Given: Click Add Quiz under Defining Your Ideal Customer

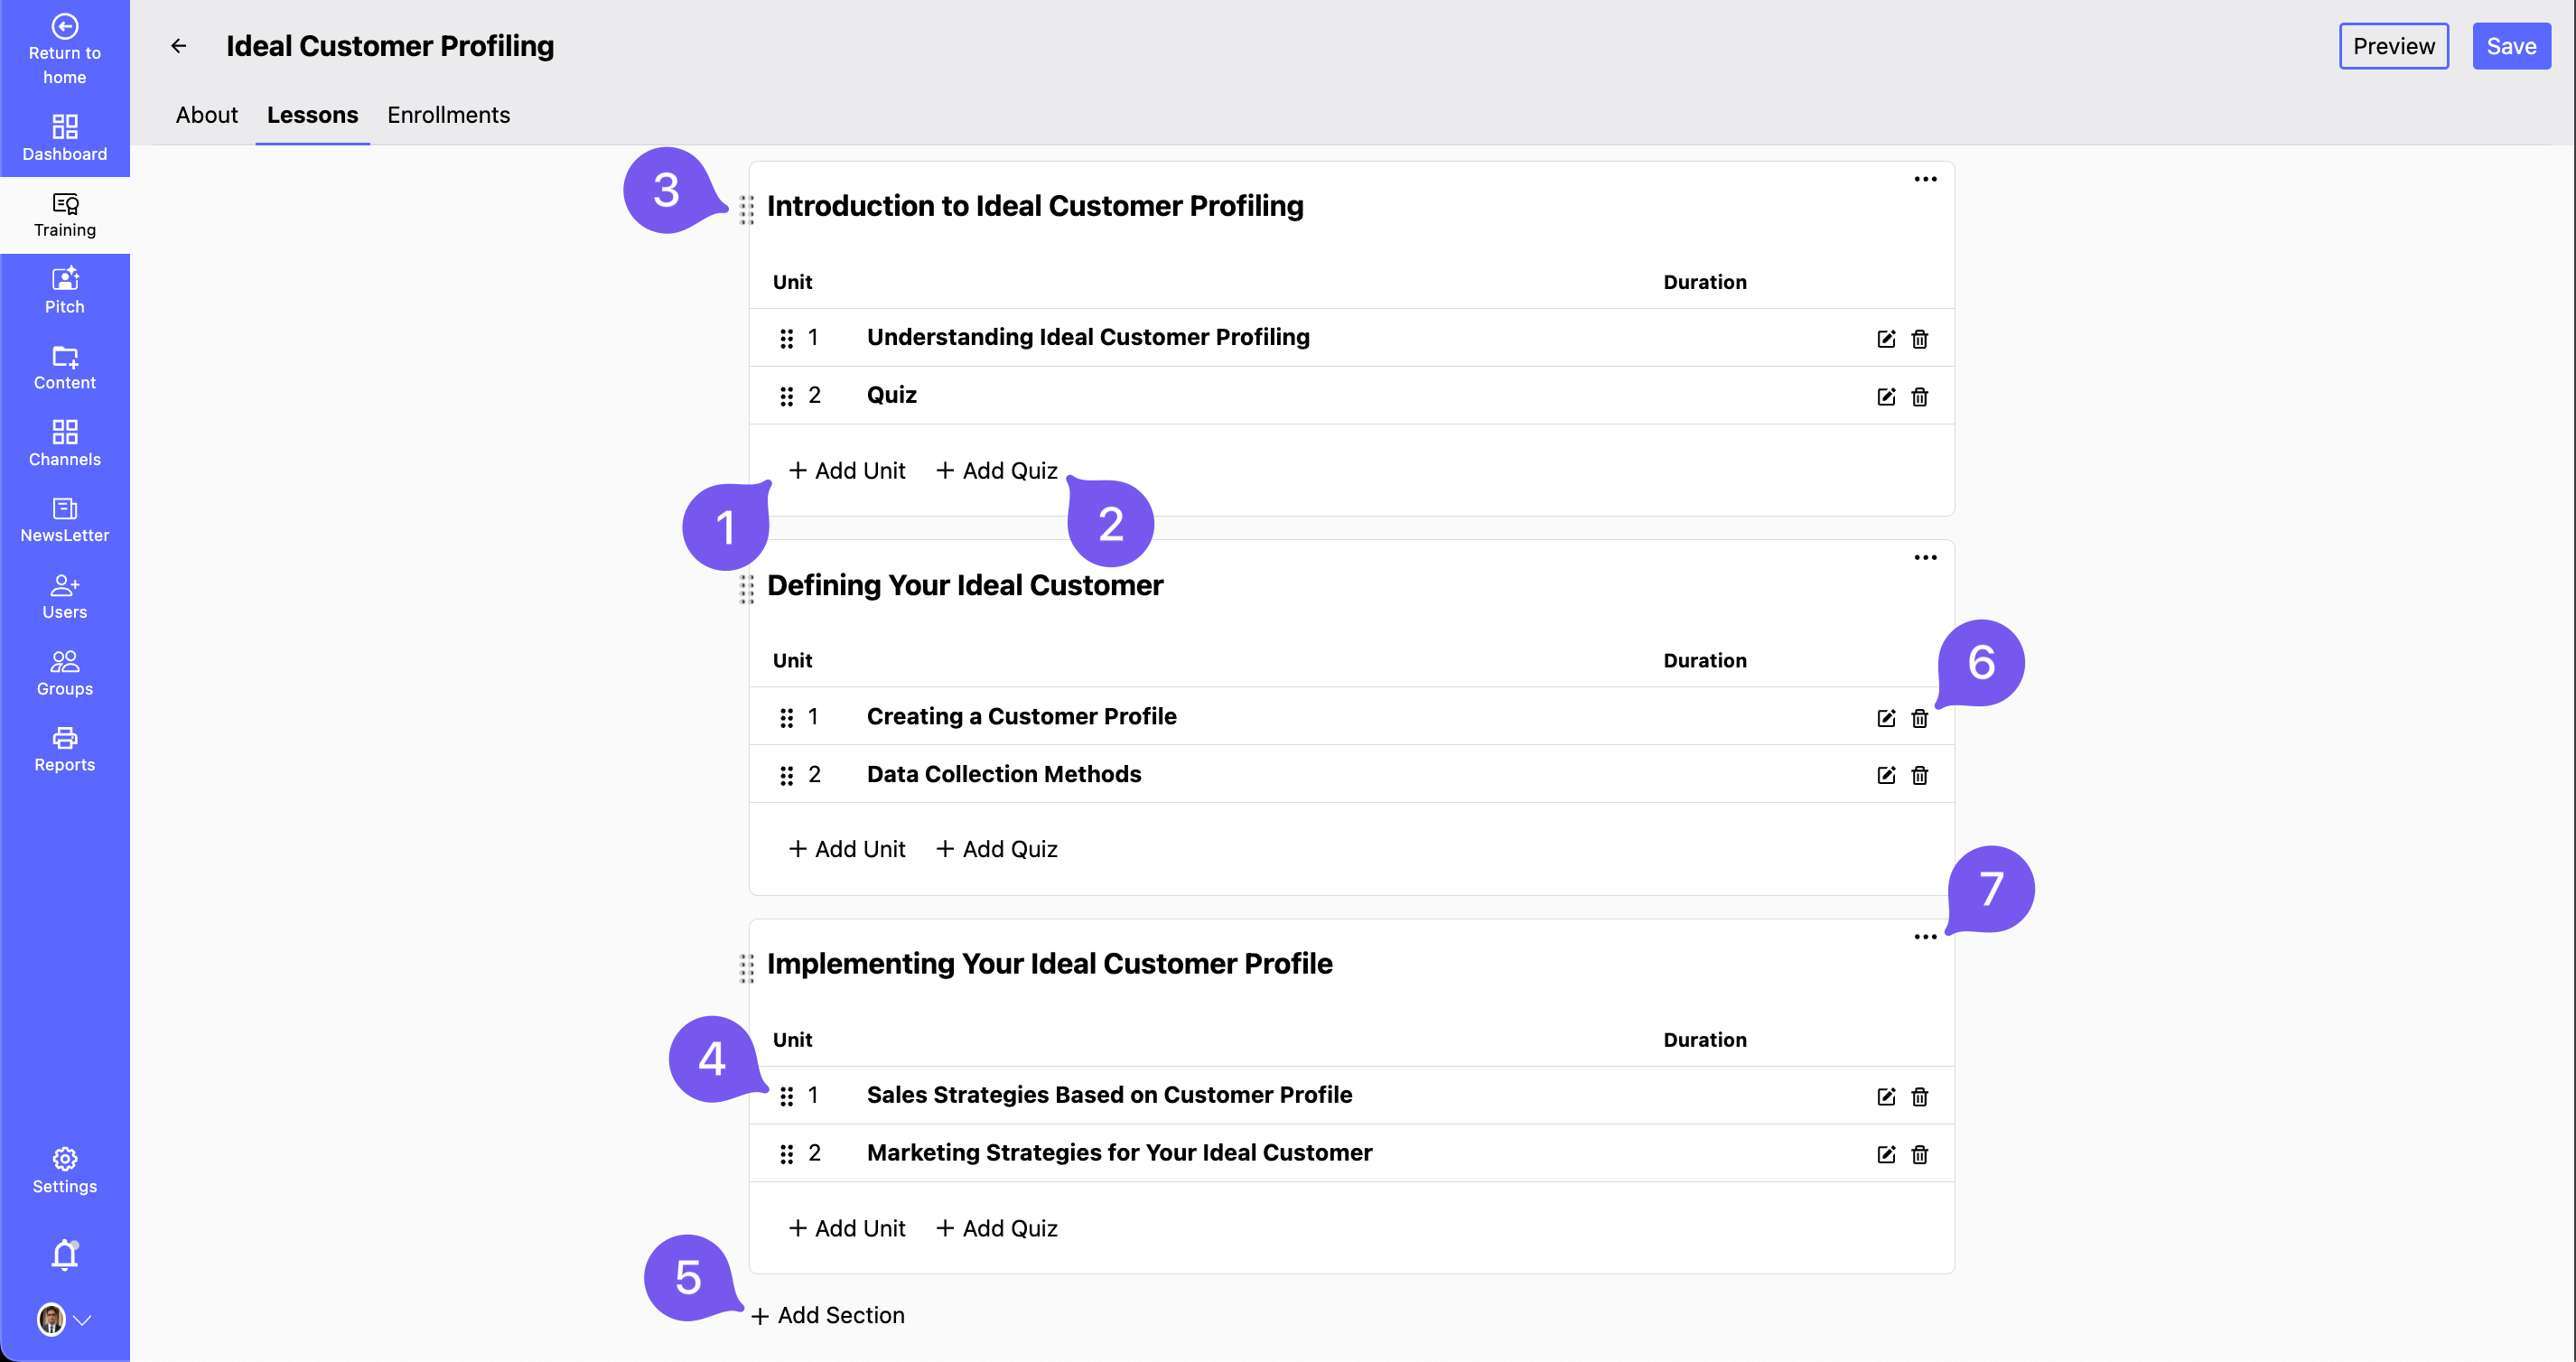Looking at the screenshot, I should coord(997,849).
